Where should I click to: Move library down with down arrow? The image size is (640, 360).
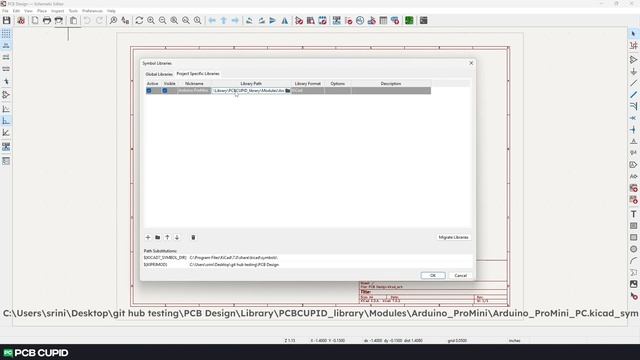177,237
